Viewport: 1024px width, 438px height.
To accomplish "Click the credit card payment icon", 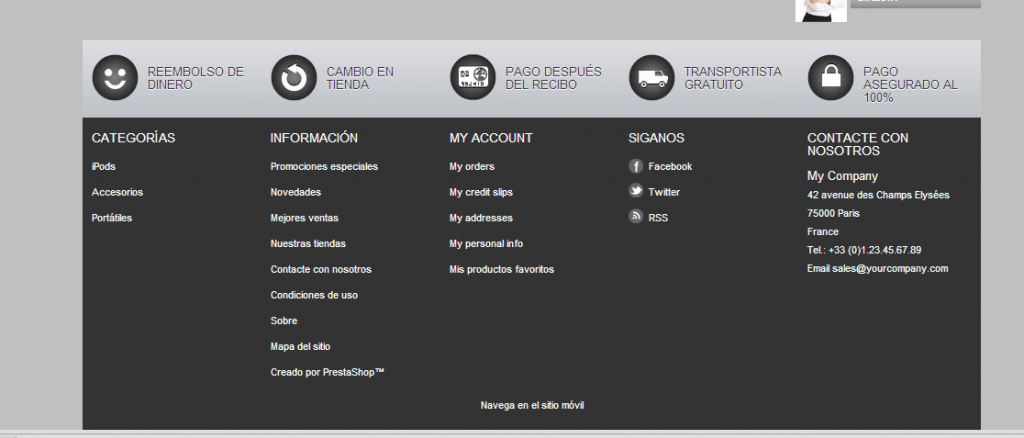I will point(472,78).
